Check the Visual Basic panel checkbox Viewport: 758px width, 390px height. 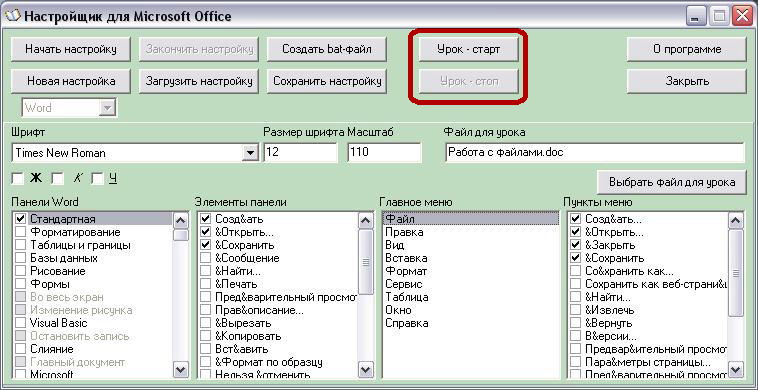click(x=20, y=323)
